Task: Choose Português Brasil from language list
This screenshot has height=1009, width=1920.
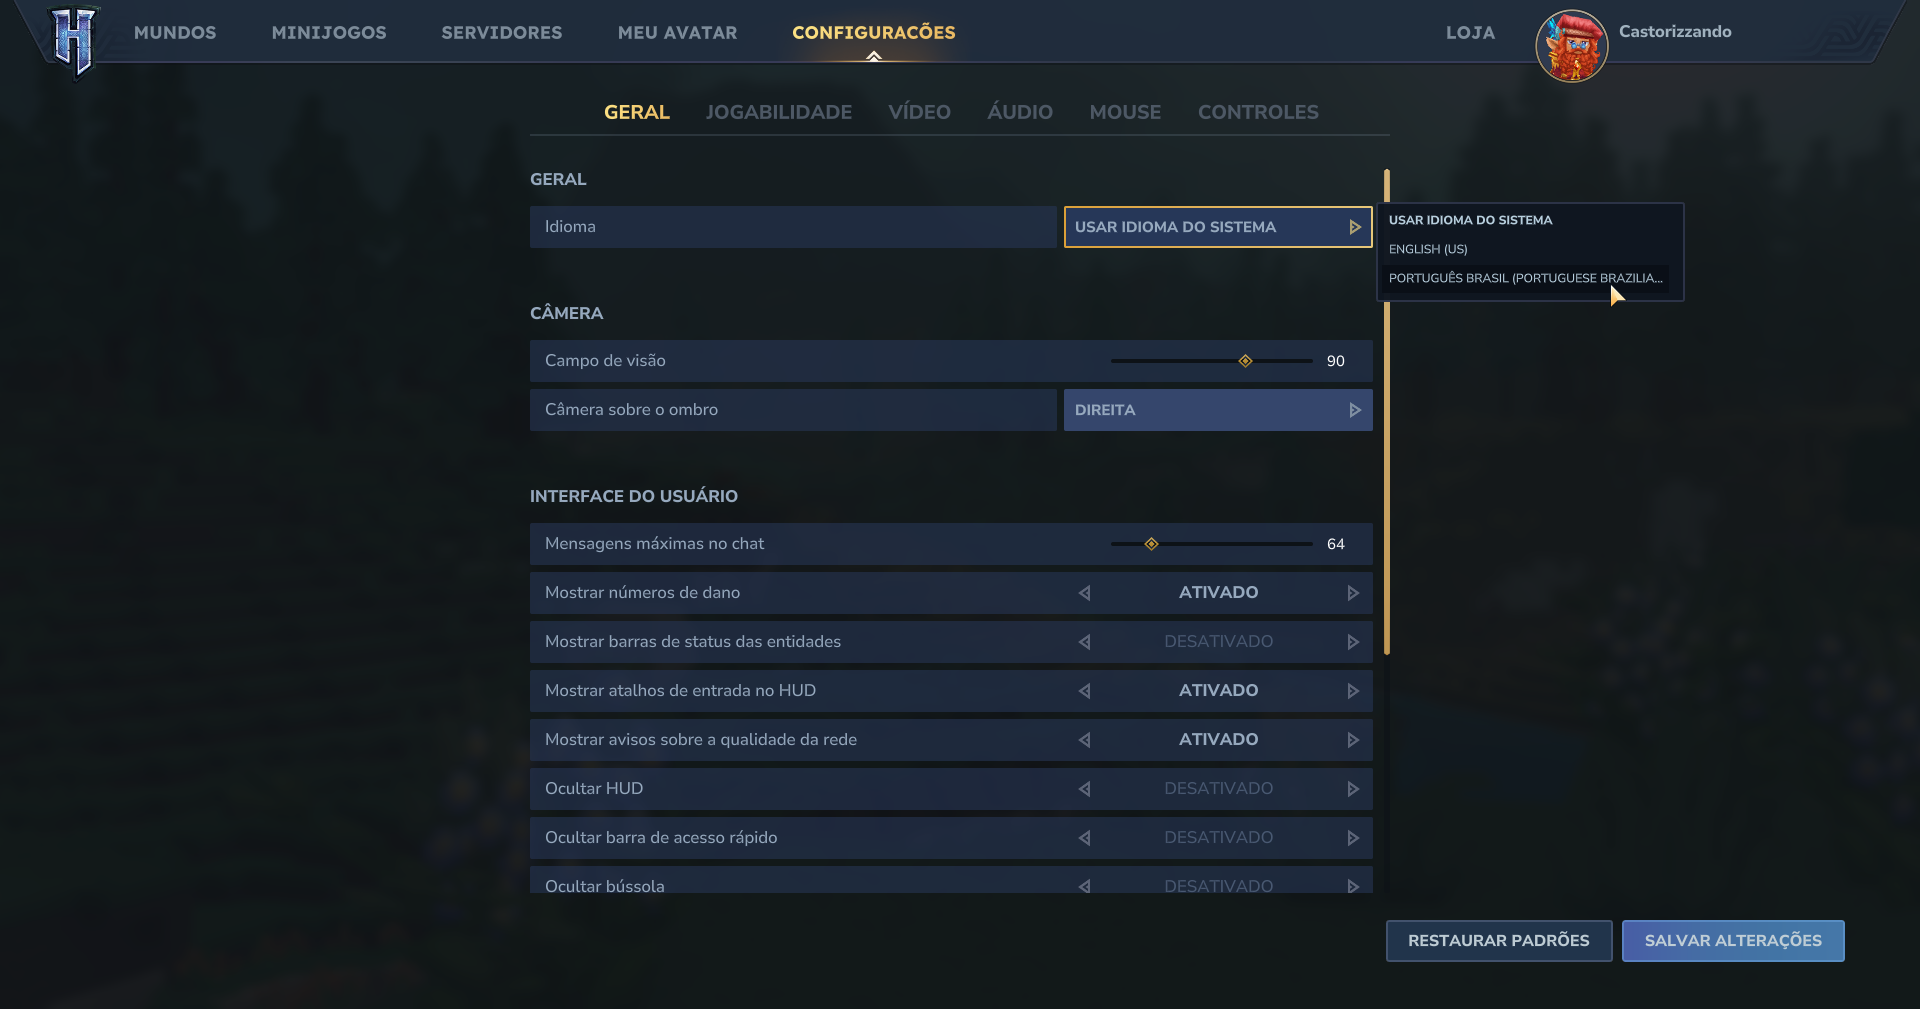Action: click(1524, 278)
